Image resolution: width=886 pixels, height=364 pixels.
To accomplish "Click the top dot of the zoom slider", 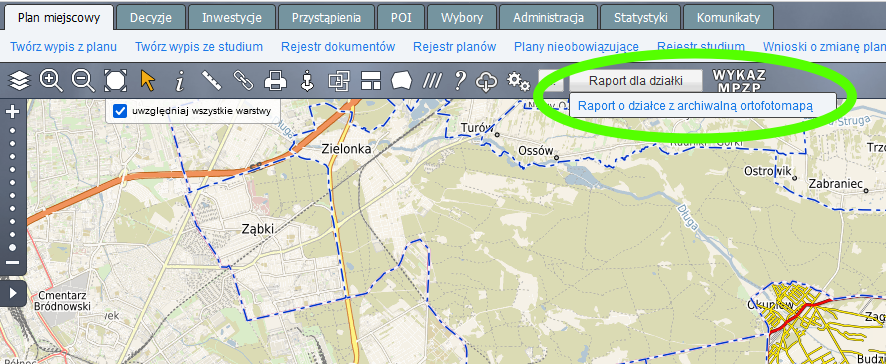I will (x=12, y=130).
